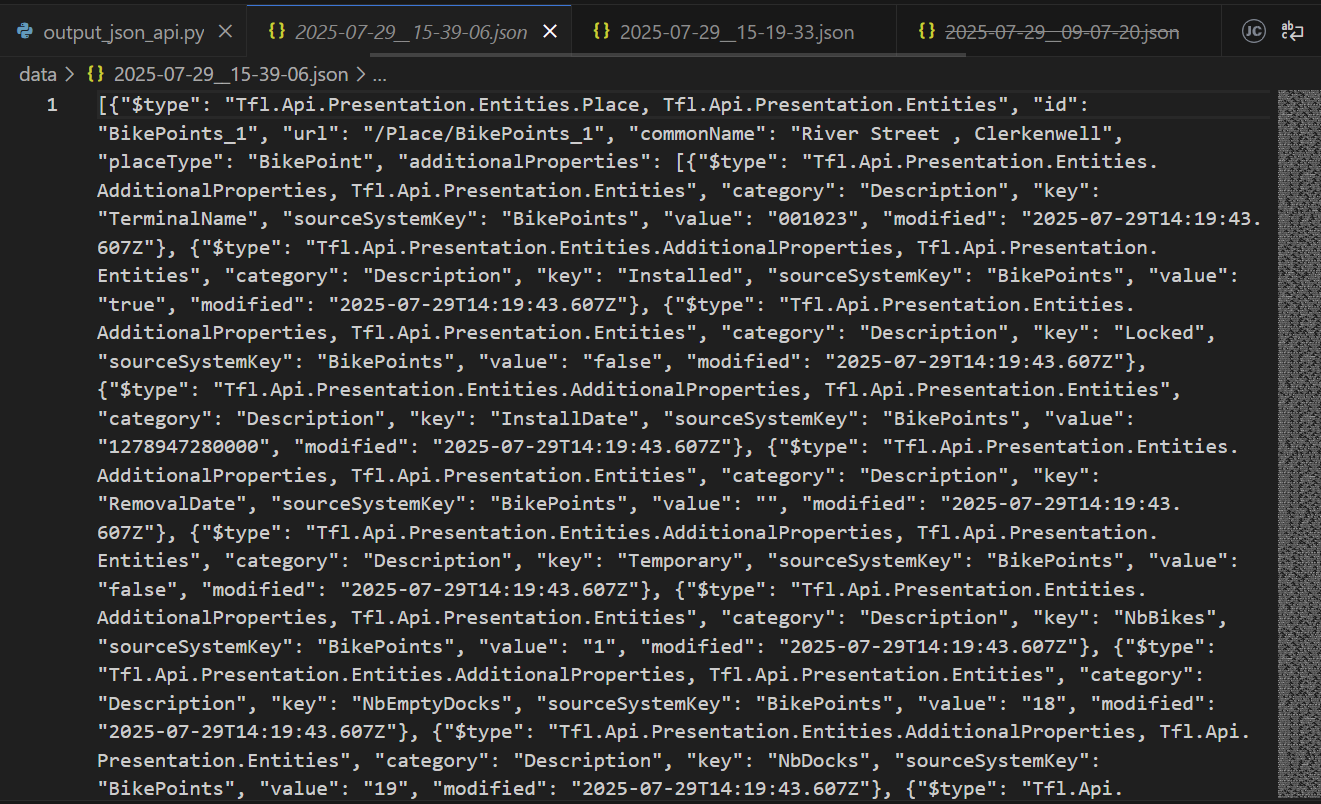Click the "commonName" key
Viewport: 1321px width, 804px height.
(x=696, y=134)
